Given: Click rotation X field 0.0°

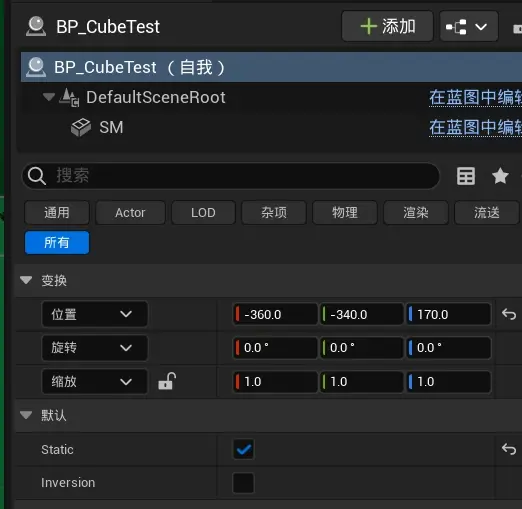Looking at the screenshot, I should 275,348.
